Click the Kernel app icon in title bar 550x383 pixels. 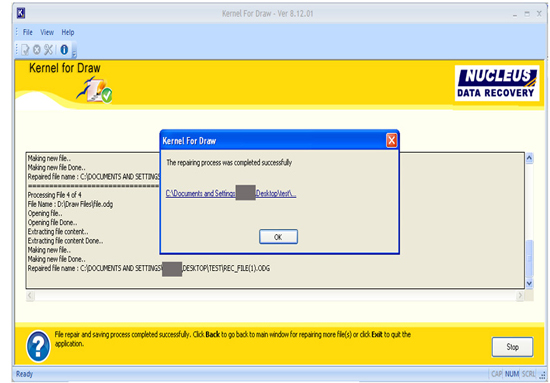[x=21, y=13]
